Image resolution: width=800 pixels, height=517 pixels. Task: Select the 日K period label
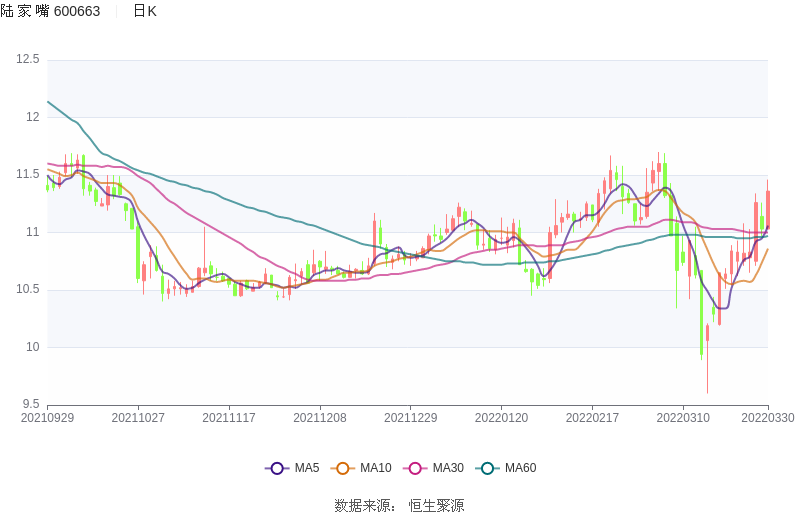point(145,11)
